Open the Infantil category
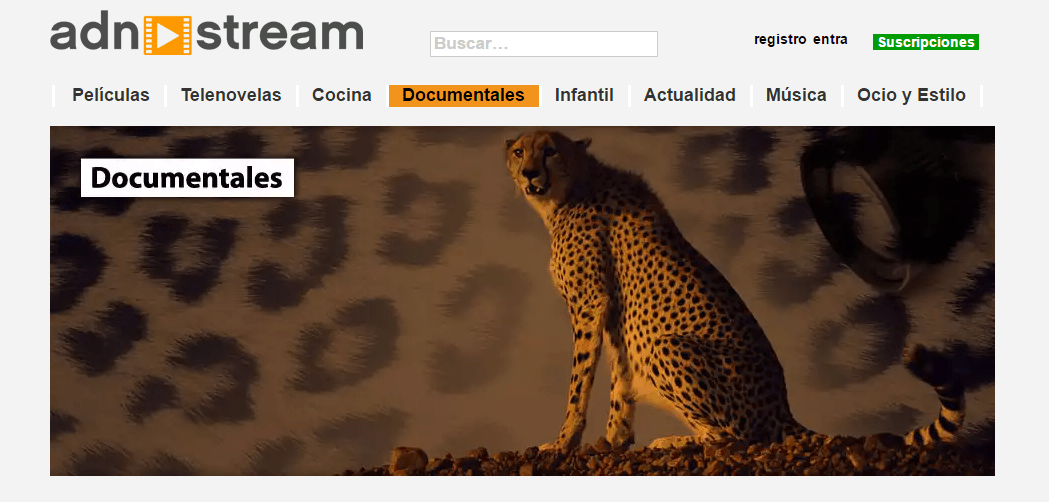 tap(584, 96)
